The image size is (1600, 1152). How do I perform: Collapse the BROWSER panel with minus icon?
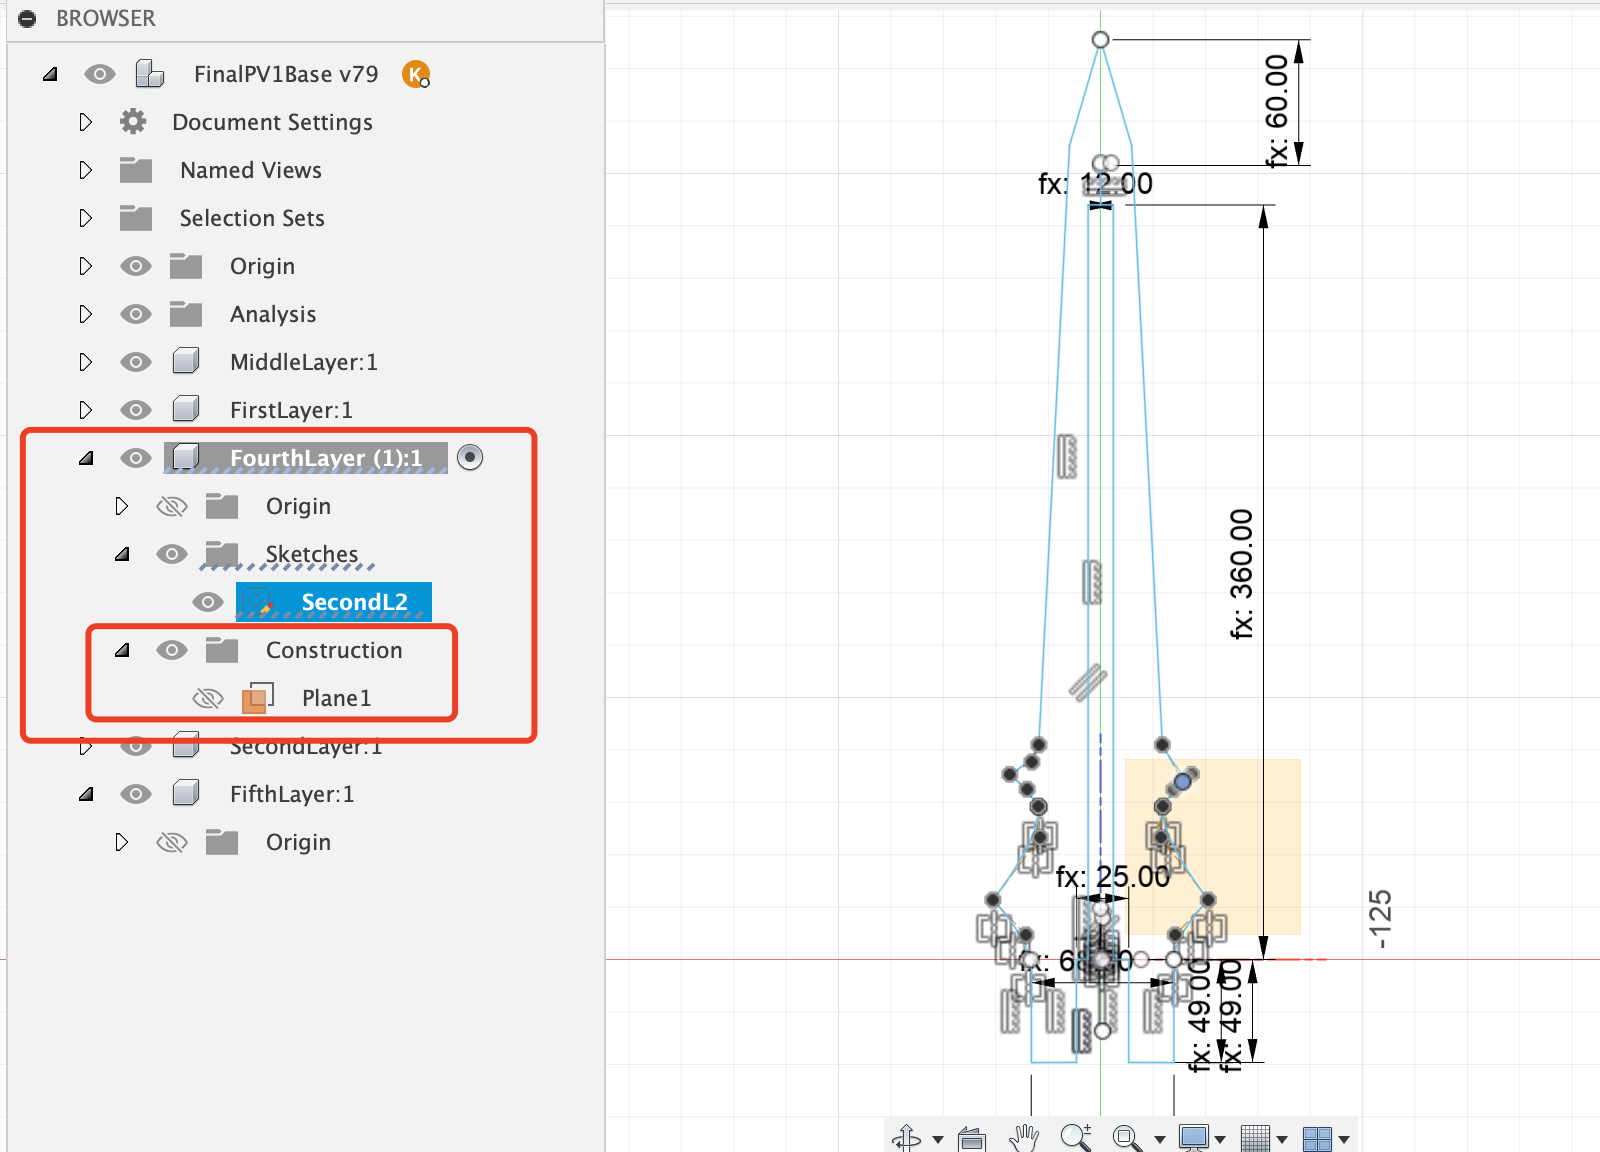pyautogui.click(x=27, y=18)
